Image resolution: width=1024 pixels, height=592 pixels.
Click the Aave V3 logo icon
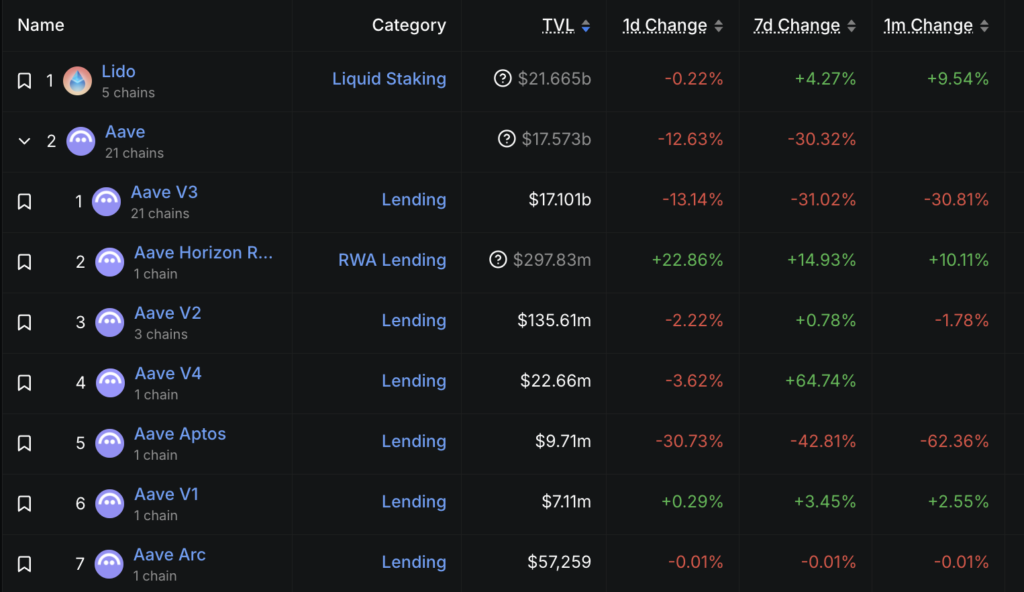point(107,202)
